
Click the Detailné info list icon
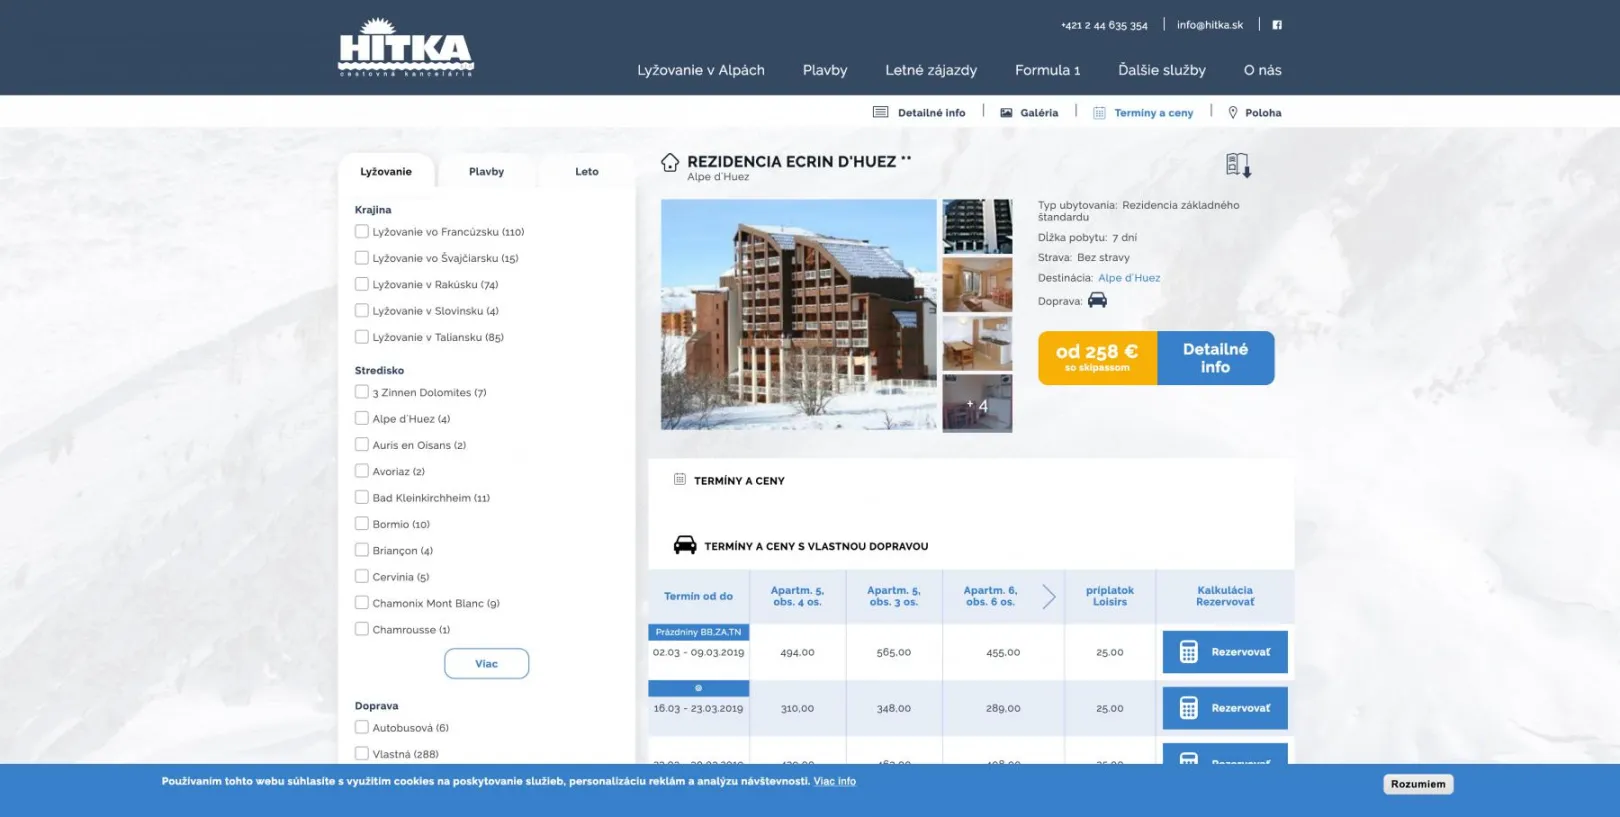tap(880, 113)
